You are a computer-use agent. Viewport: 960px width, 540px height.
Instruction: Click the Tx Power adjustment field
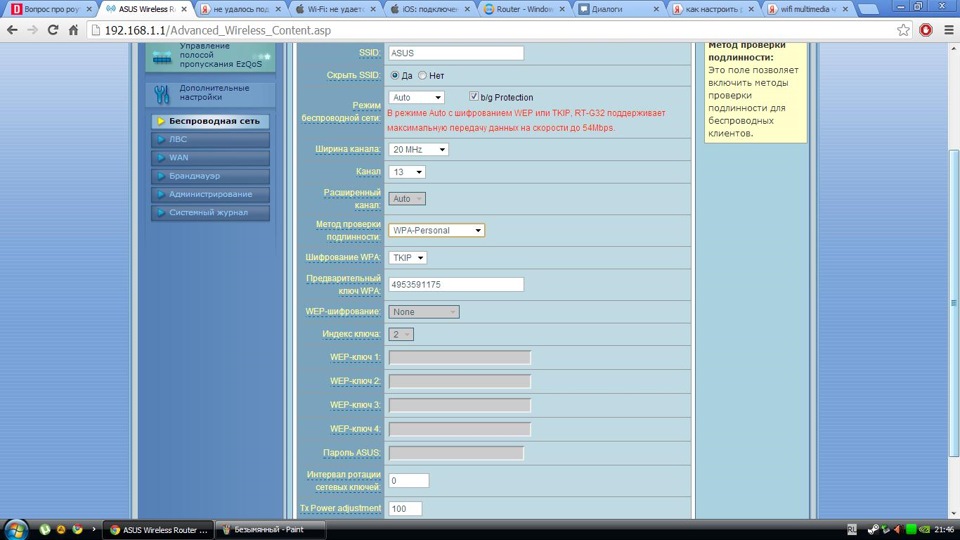405,509
